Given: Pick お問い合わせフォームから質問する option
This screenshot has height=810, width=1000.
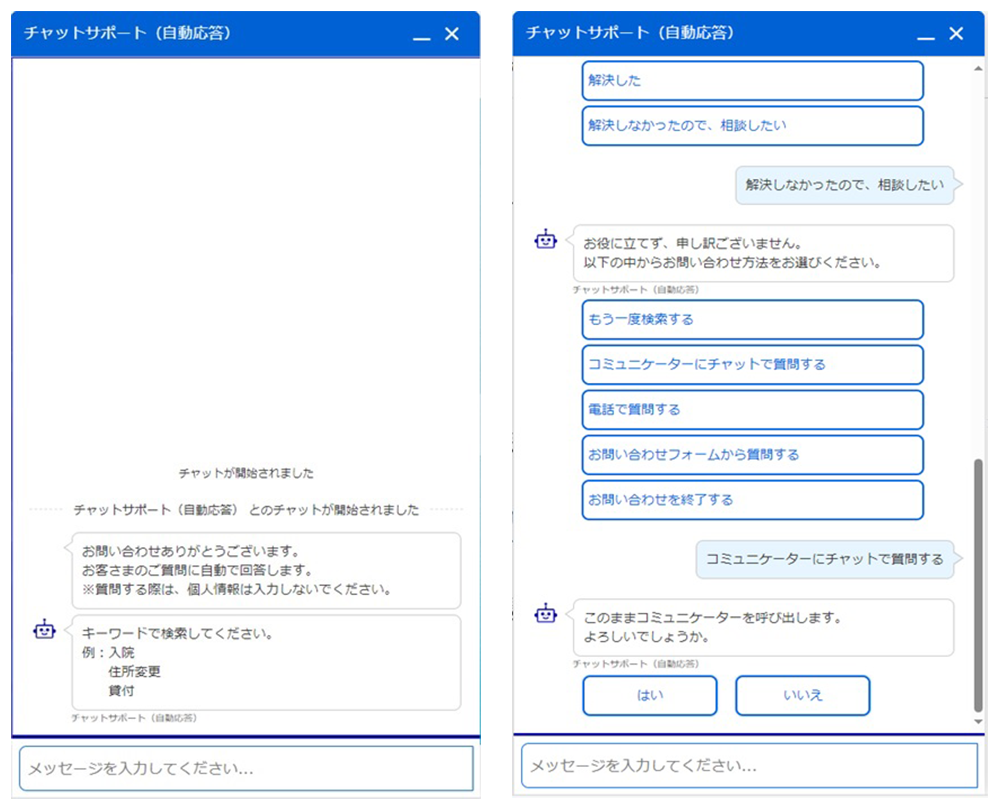Looking at the screenshot, I should [752, 455].
